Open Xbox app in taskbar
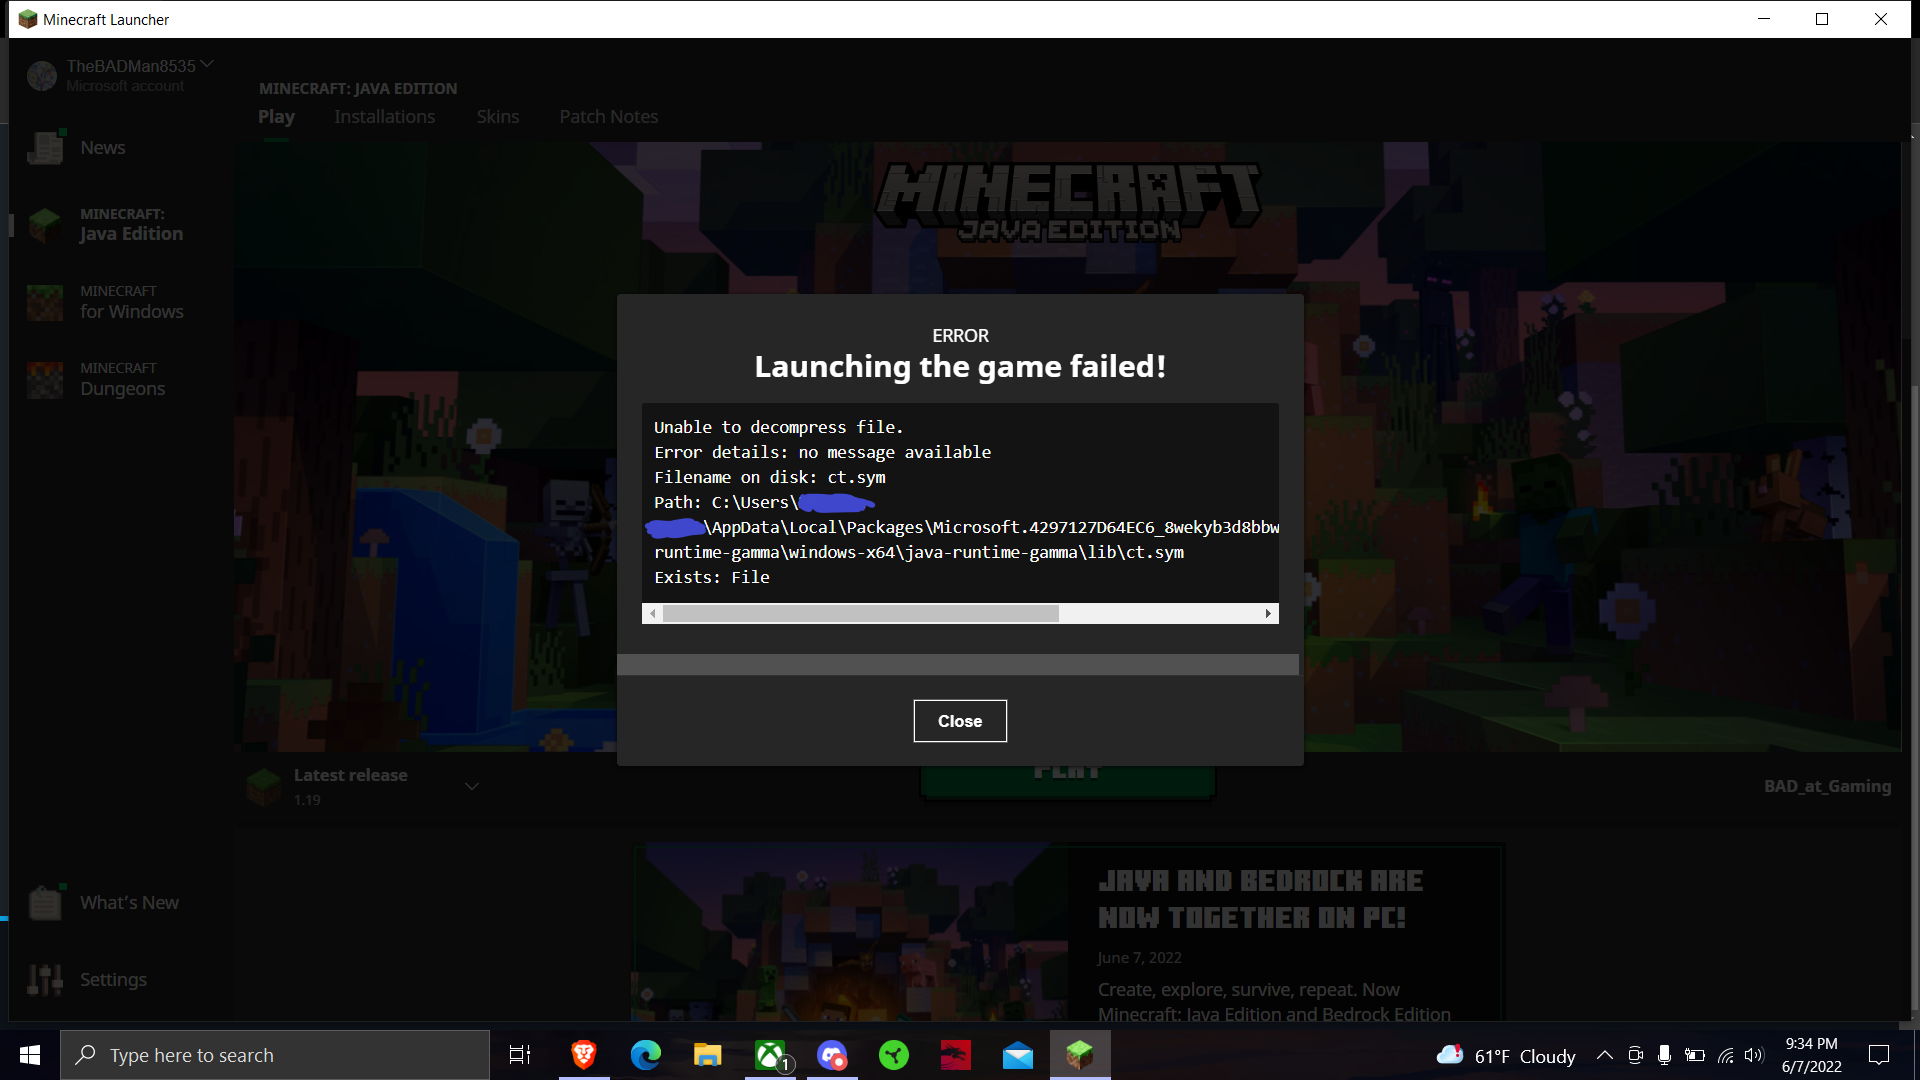 coord(770,1055)
